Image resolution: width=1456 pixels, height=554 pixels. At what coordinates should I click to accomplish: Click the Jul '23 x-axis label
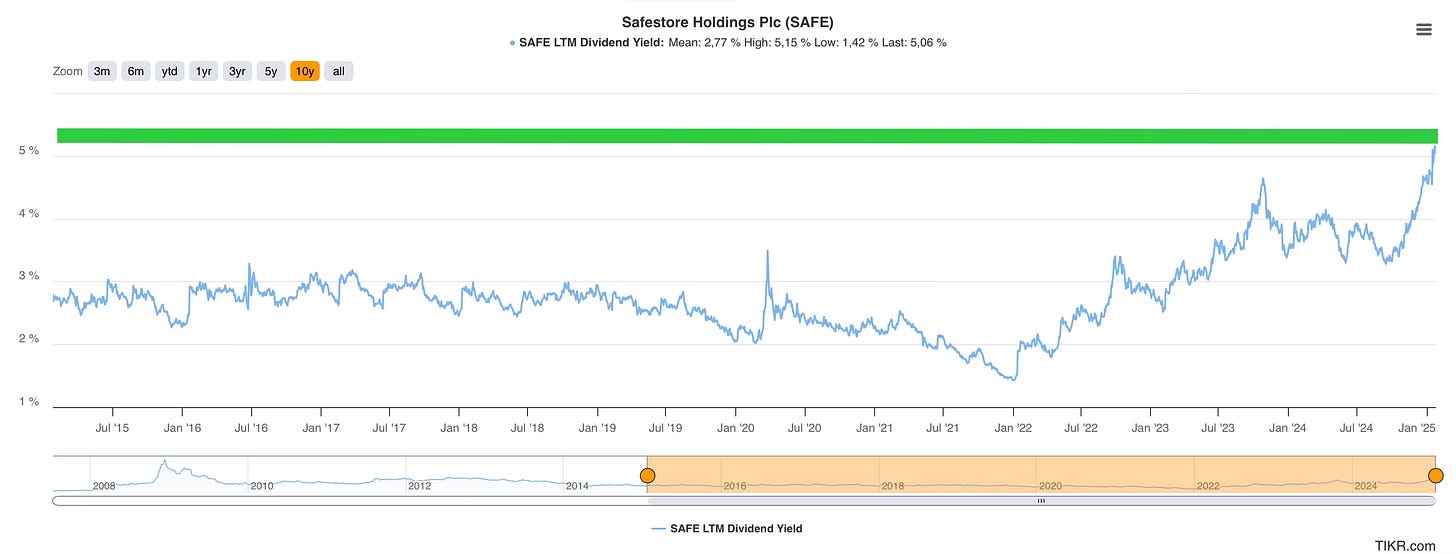1218,428
